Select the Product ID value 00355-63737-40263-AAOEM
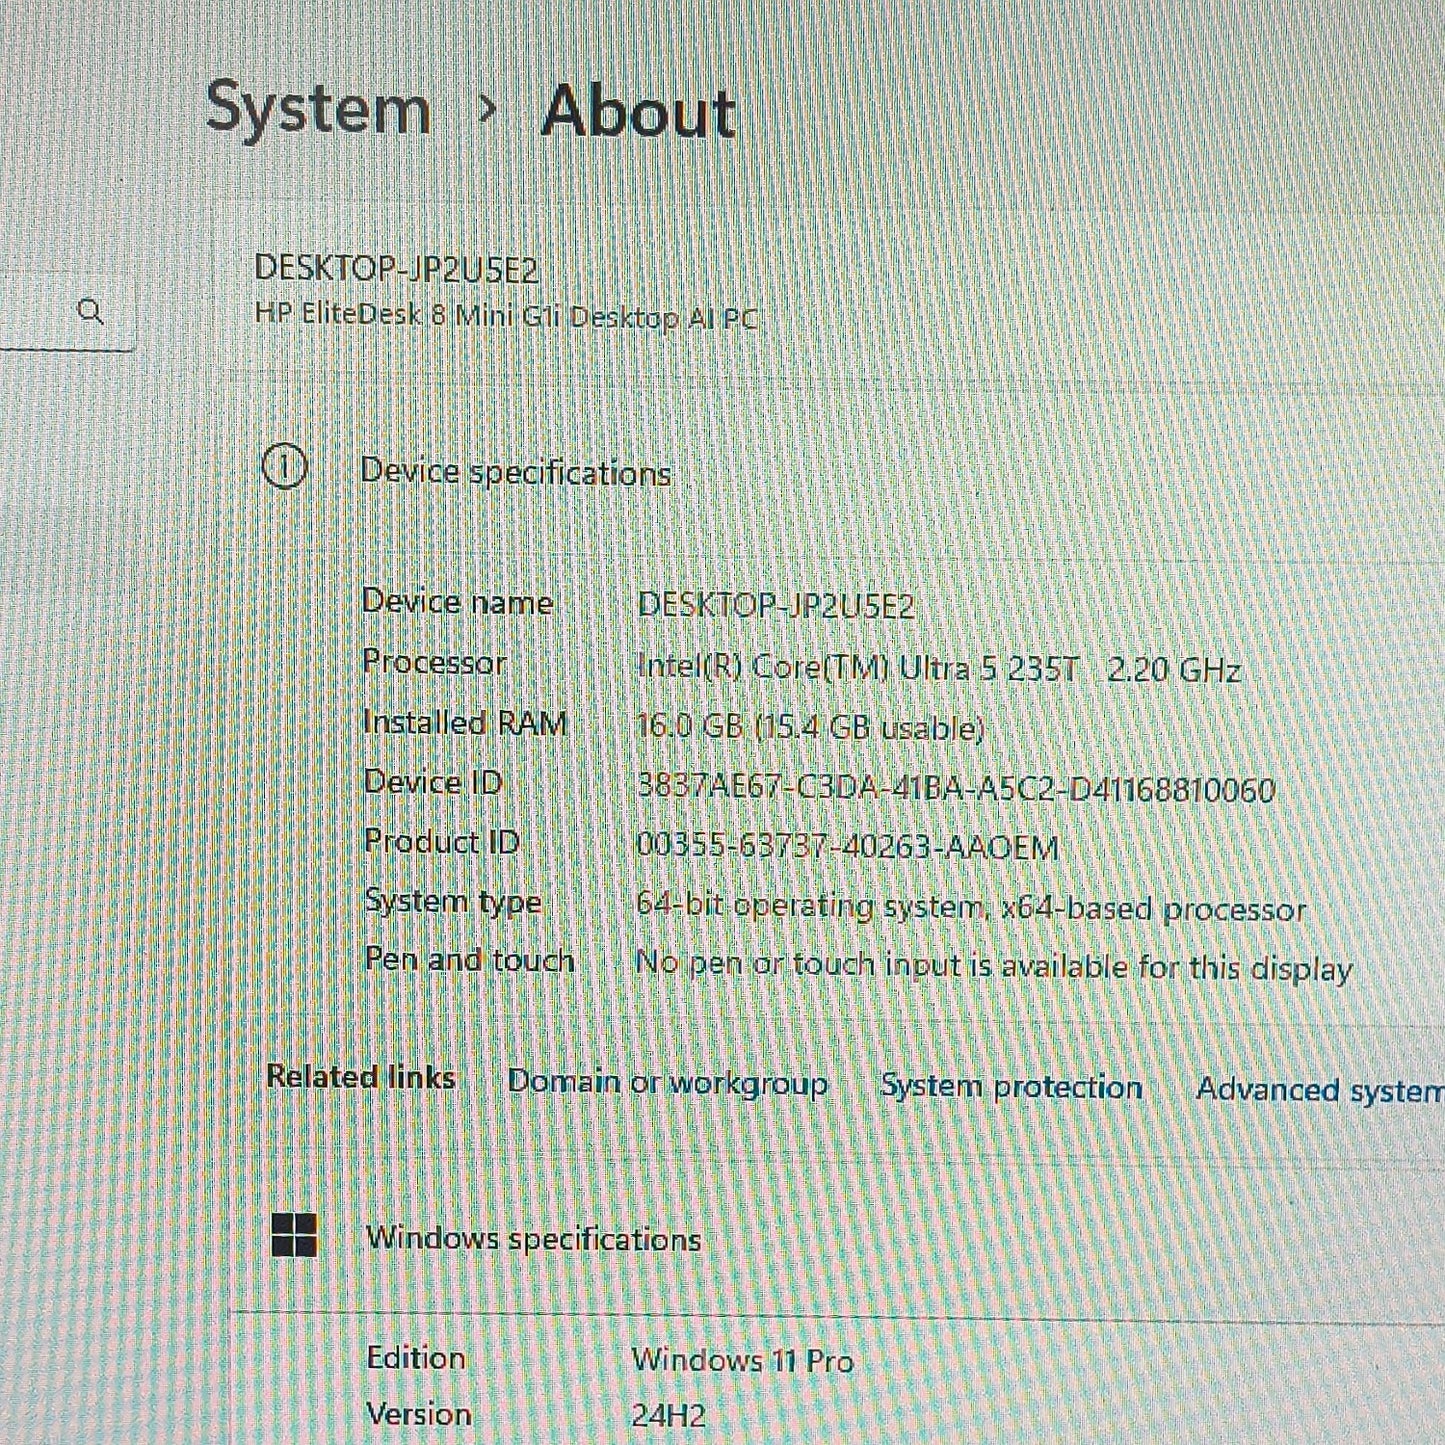Screen dimensions: 1445x1445 pos(847,848)
